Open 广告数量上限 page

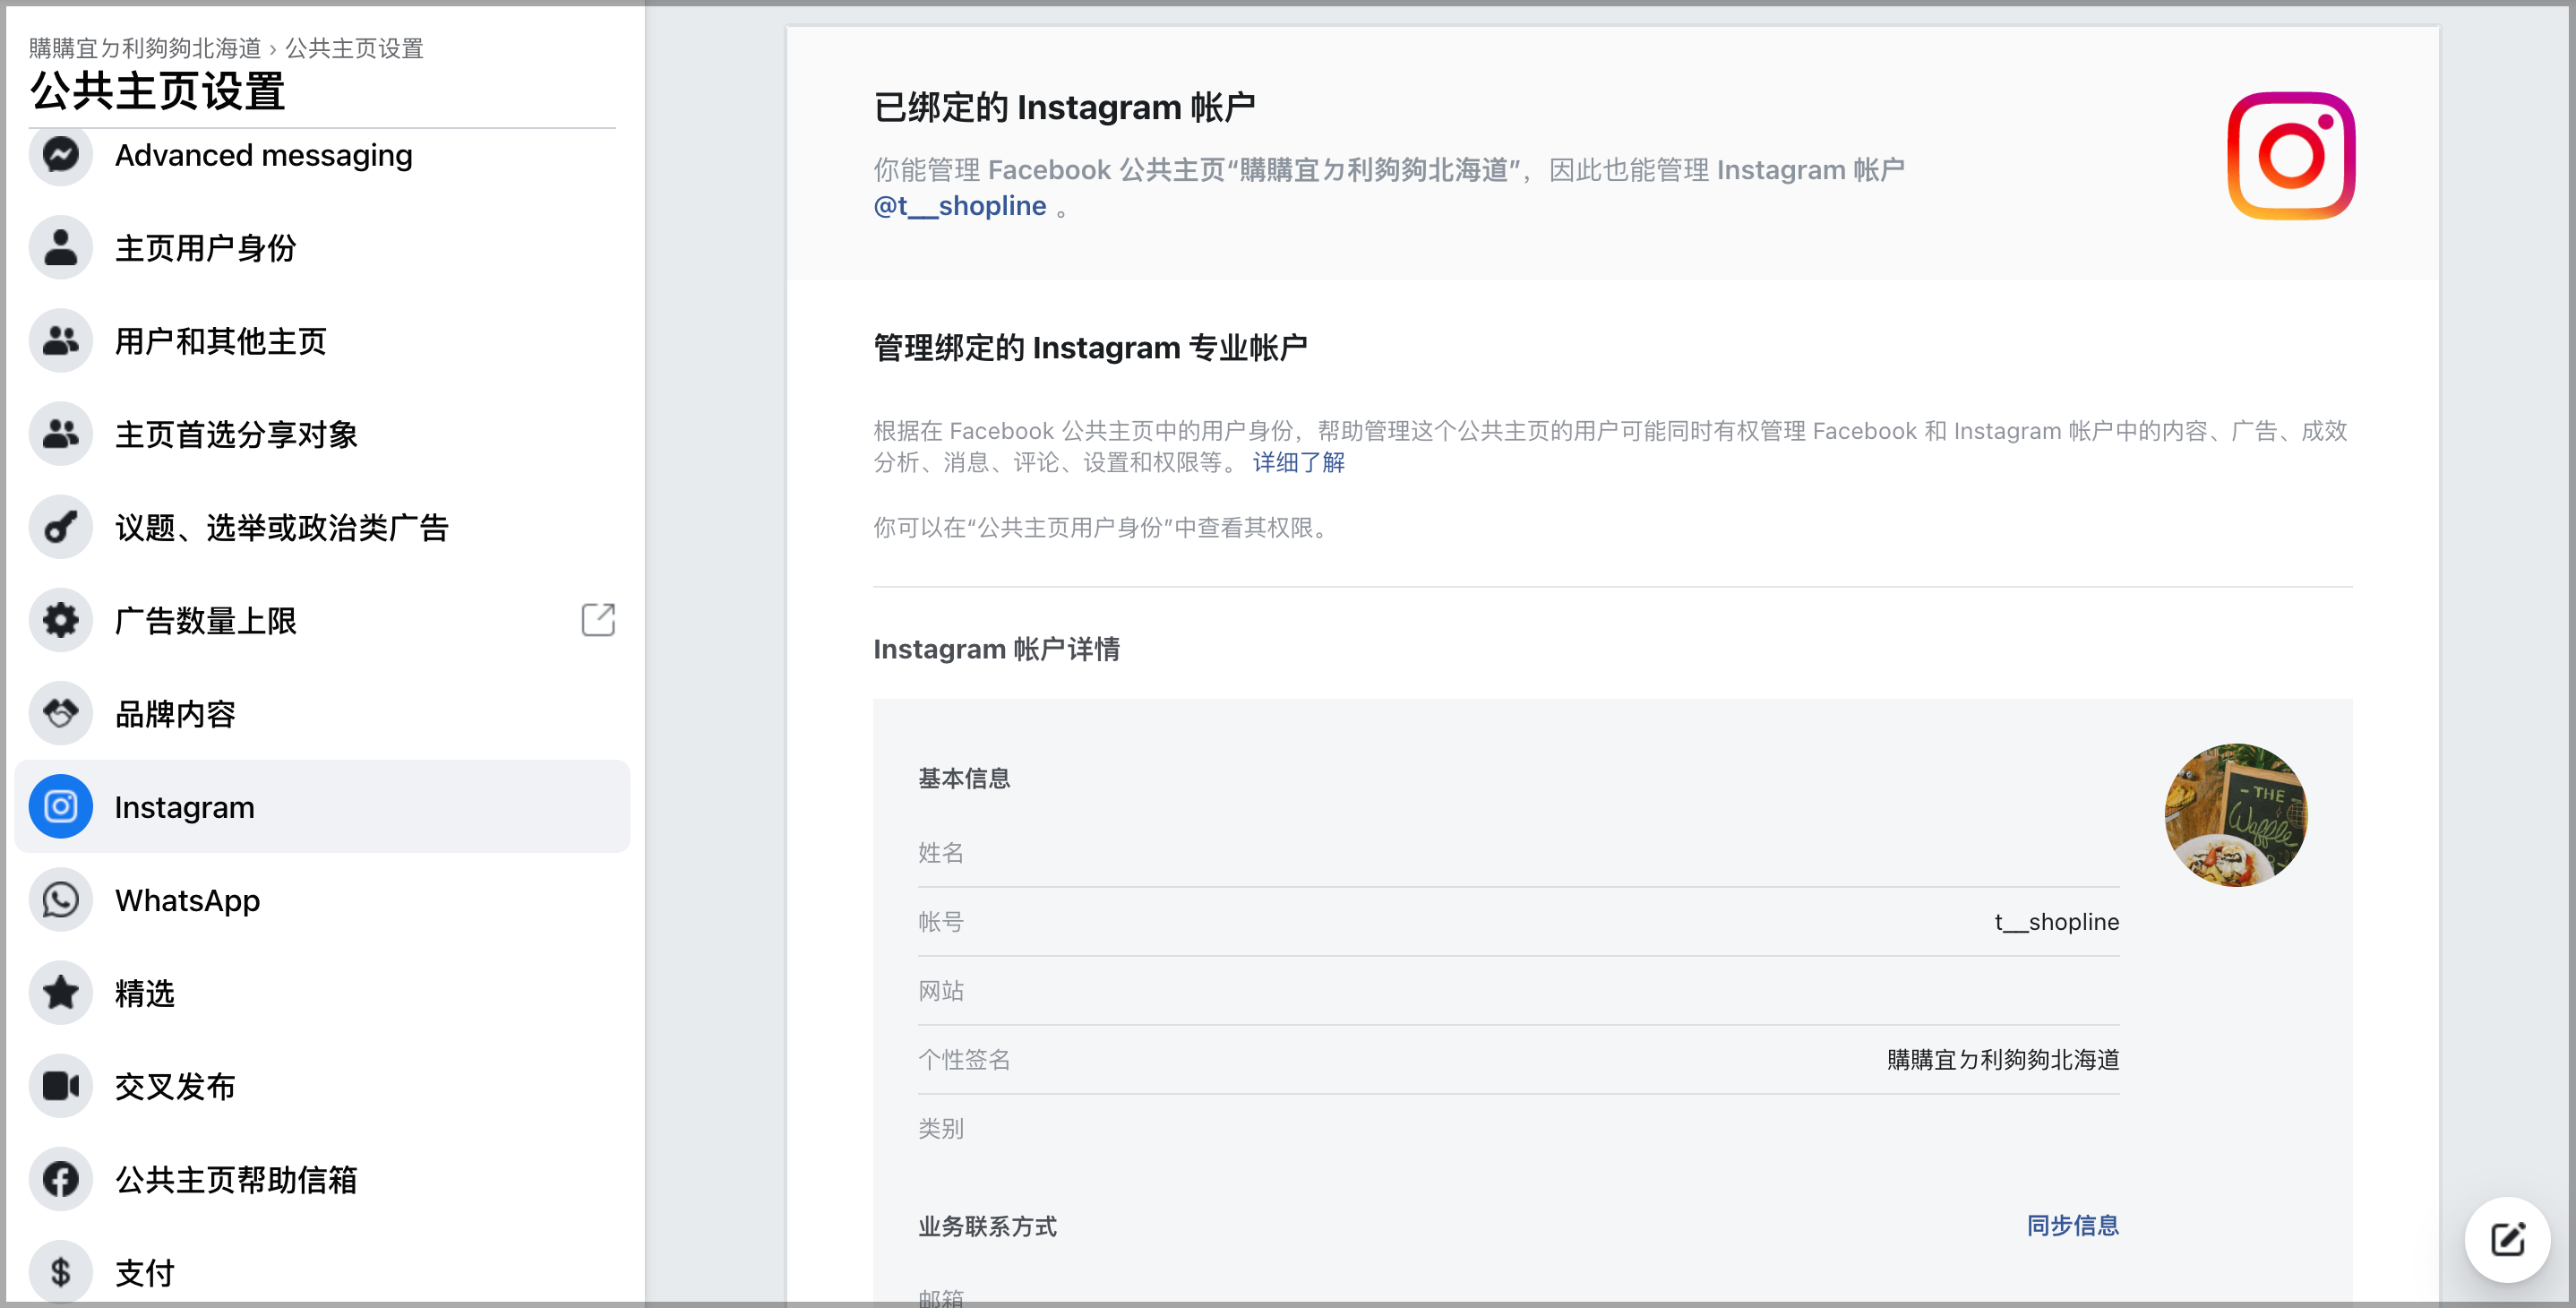pyautogui.click(x=322, y=620)
